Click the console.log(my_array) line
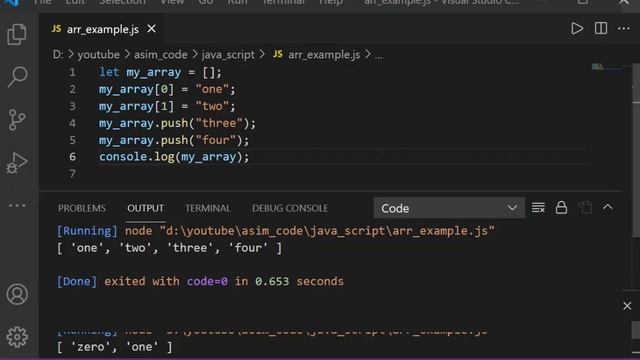 174,157
